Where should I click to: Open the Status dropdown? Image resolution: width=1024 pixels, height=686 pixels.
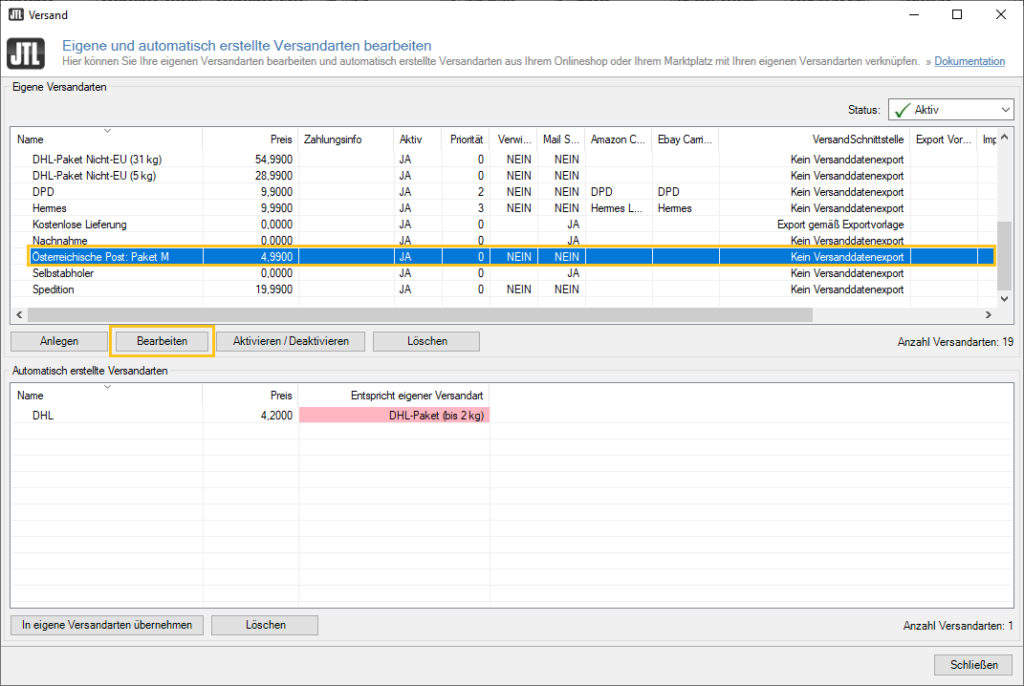coord(1004,110)
